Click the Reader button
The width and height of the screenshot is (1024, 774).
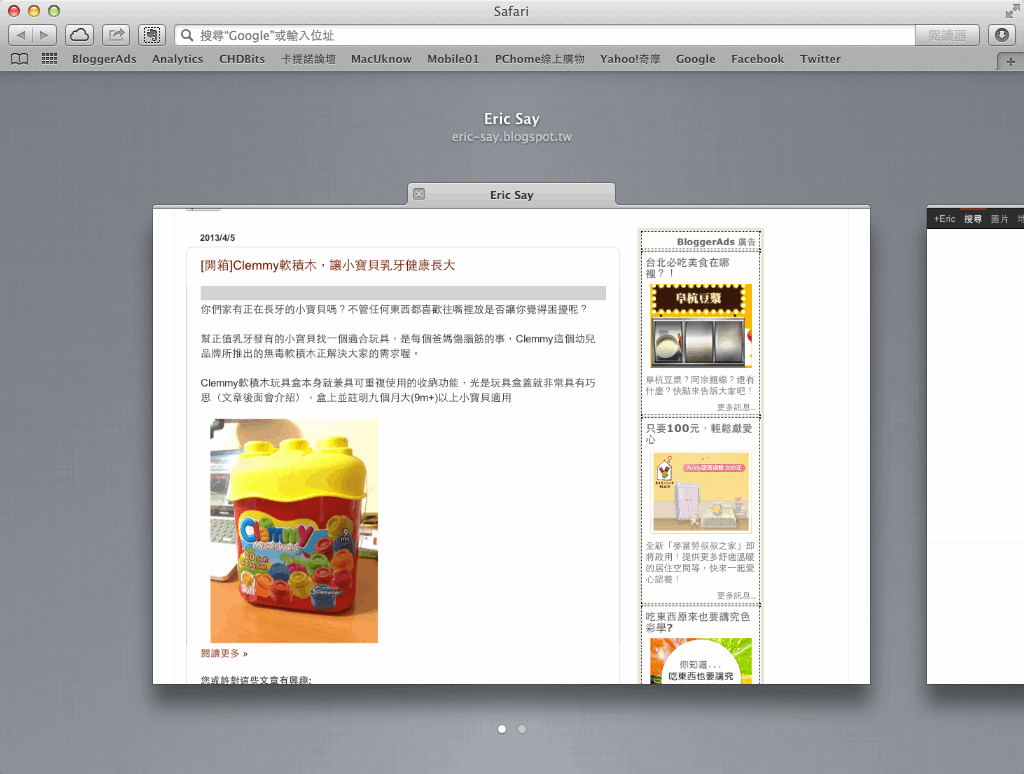tap(947, 35)
